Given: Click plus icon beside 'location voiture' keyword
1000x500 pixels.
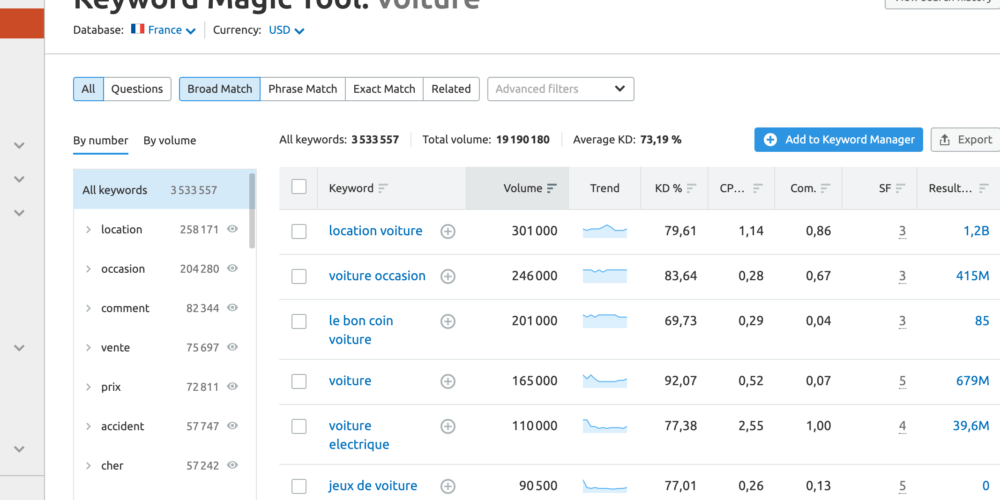Looking at the screenshot, I should pos(448,231).
